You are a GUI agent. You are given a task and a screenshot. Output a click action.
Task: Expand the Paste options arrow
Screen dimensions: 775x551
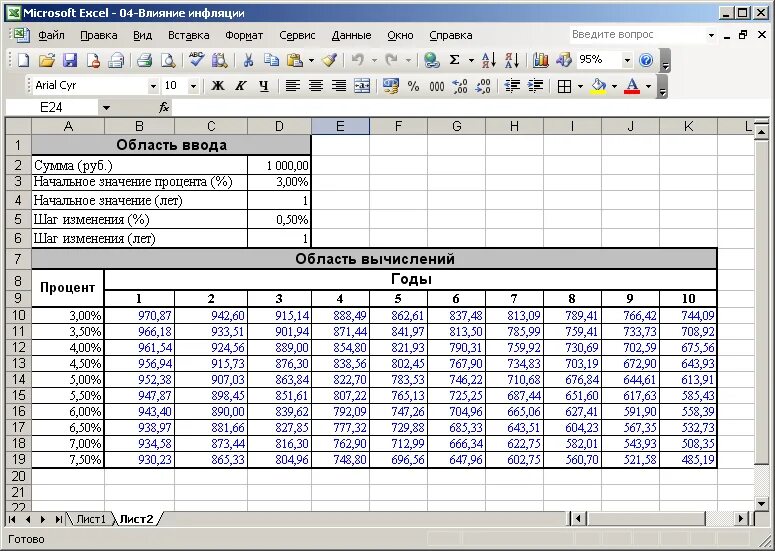click(311, 60)
